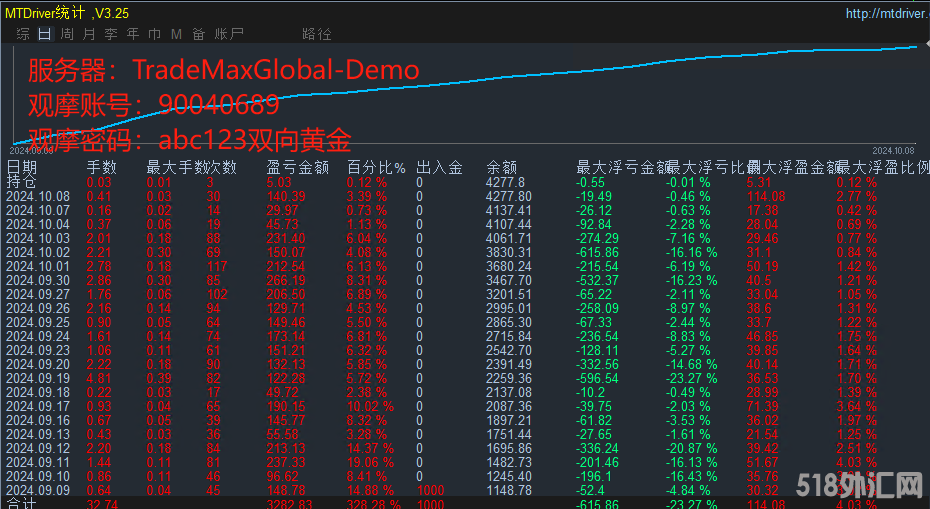
Task: Click the 余额 column header
Action: point(501,168)
